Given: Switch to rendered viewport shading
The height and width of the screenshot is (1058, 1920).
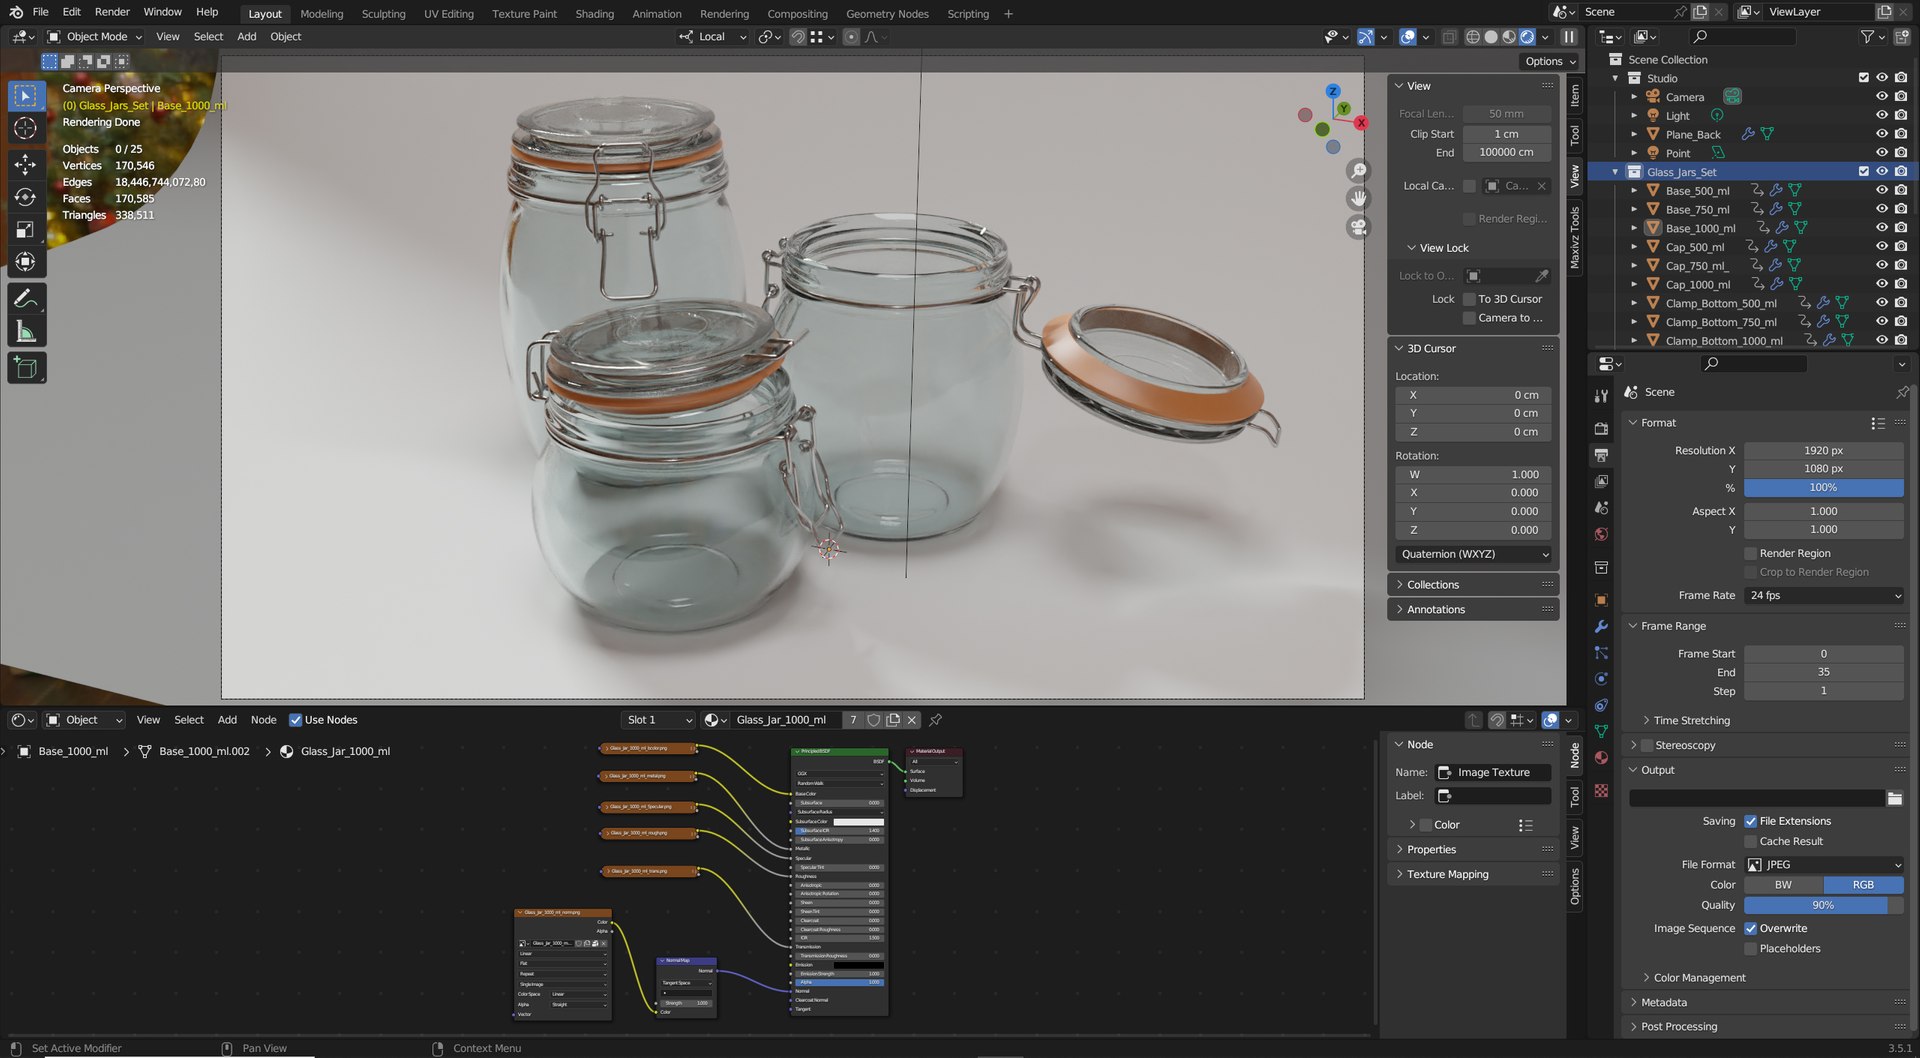Looking at the screenshot, I should coord(1527,37).
